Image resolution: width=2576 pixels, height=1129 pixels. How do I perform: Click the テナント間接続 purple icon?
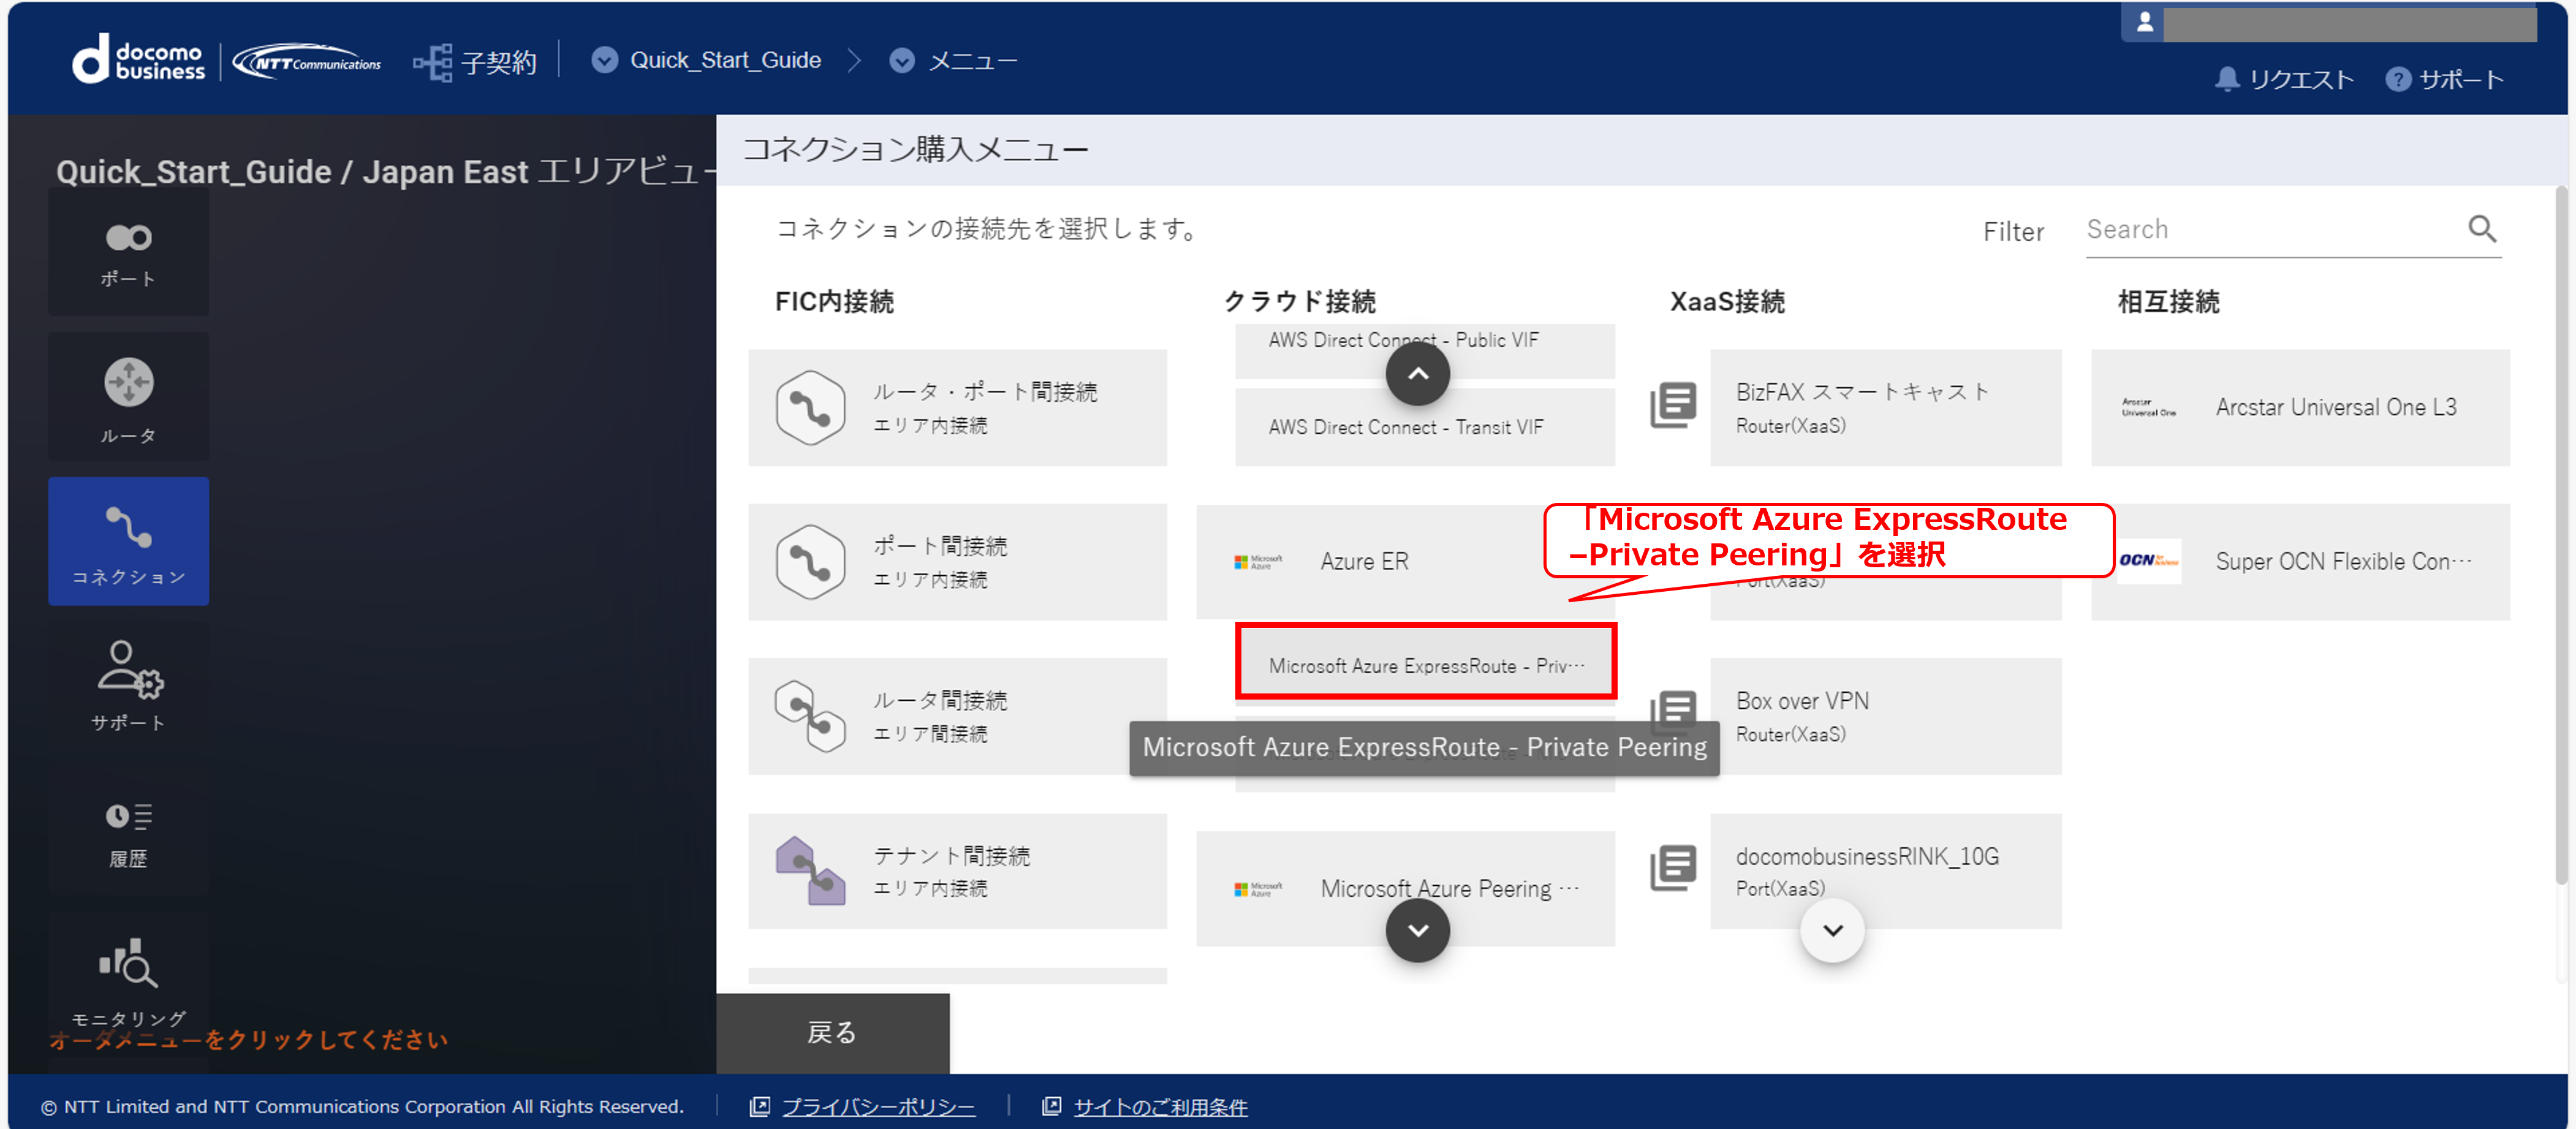click(x=810, y=871)
